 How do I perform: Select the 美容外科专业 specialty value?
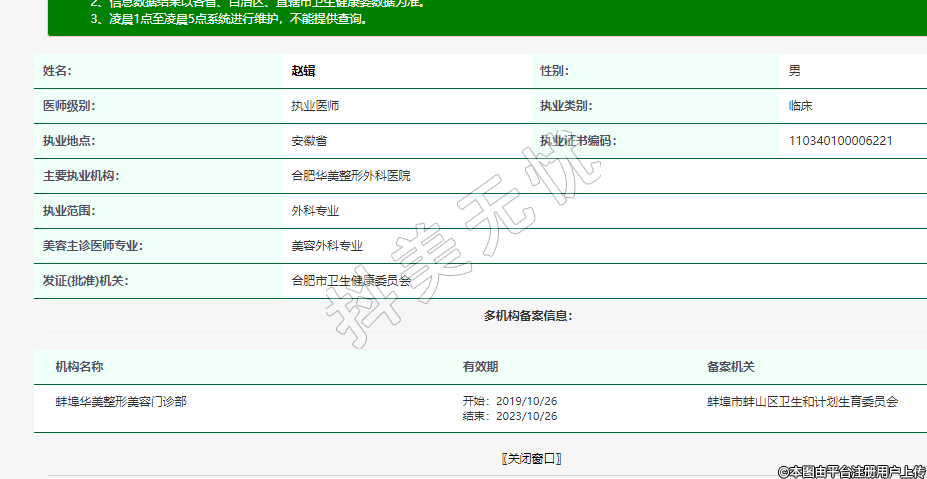tap(327, 246)
